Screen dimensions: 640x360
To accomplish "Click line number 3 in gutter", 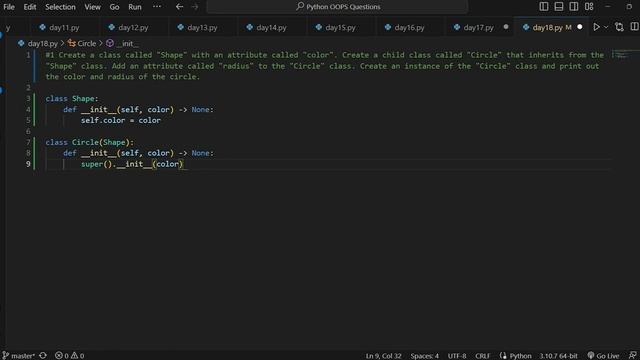I will pos(28,98).
